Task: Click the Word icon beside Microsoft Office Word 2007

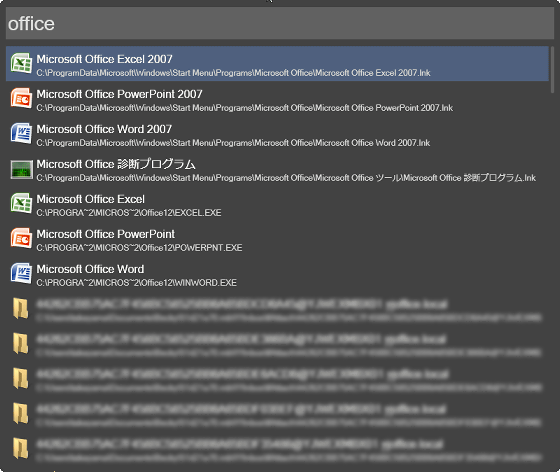Action: pyautogui.click(x=21, y=133)
